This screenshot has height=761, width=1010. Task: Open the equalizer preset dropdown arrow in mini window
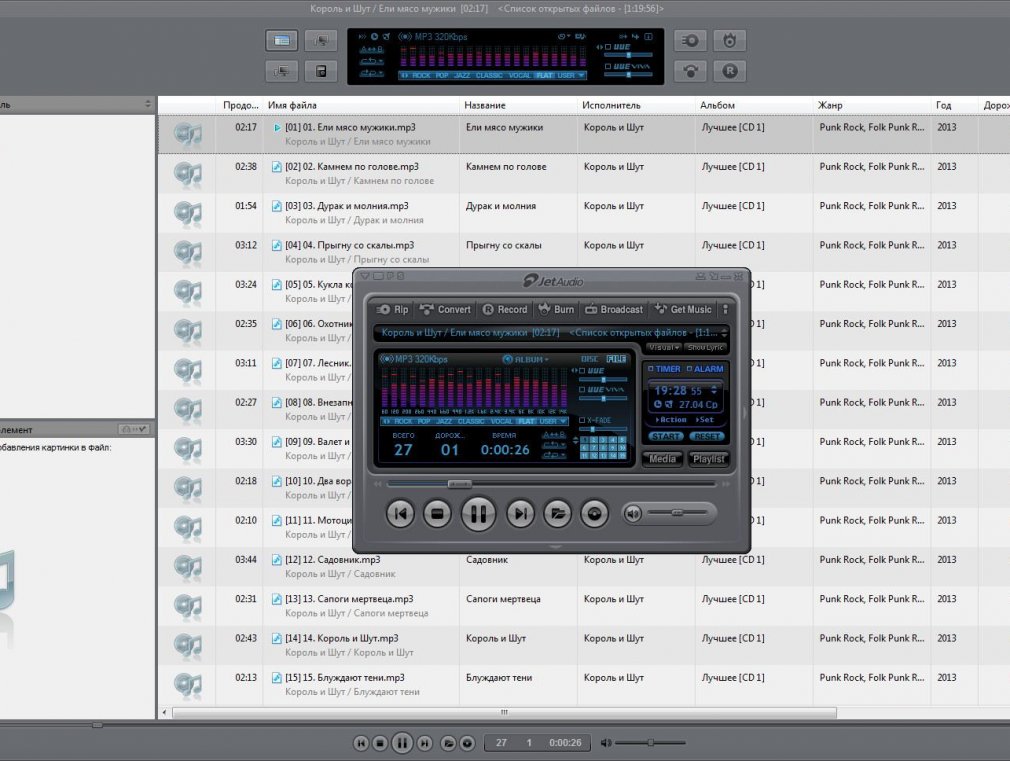click(564, 421)
